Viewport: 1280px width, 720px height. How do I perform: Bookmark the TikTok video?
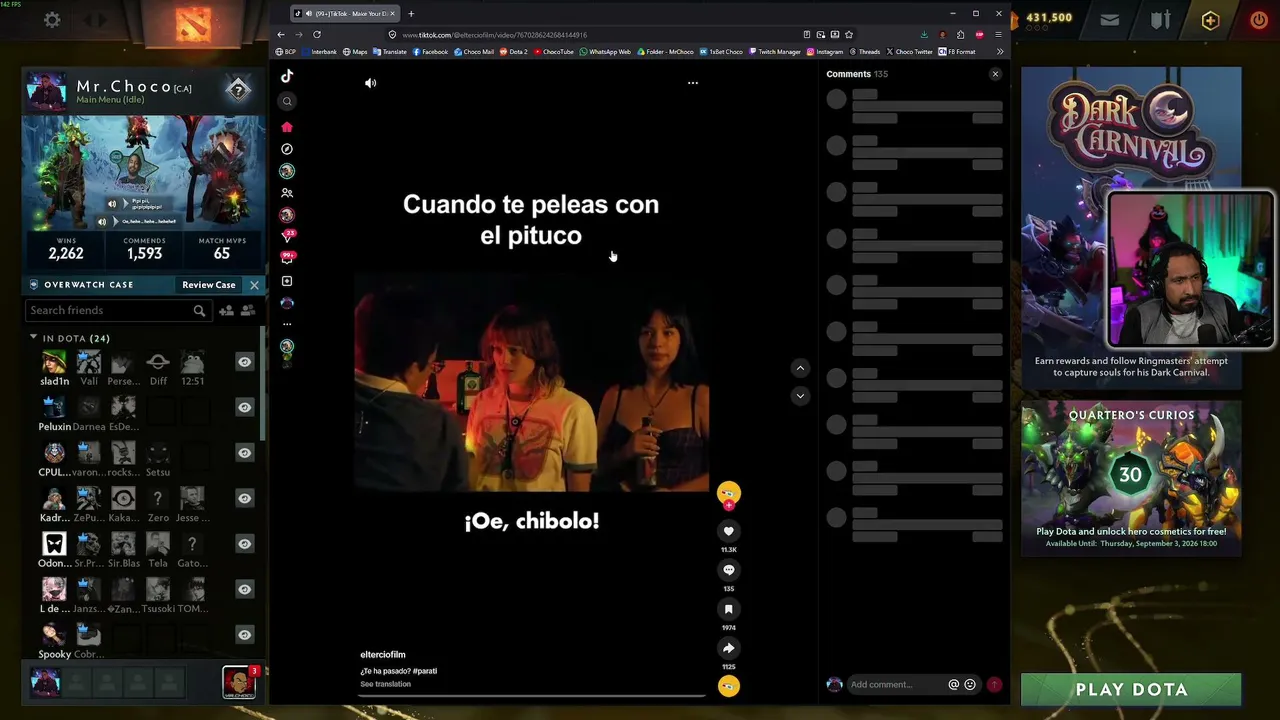pos(729,609)
